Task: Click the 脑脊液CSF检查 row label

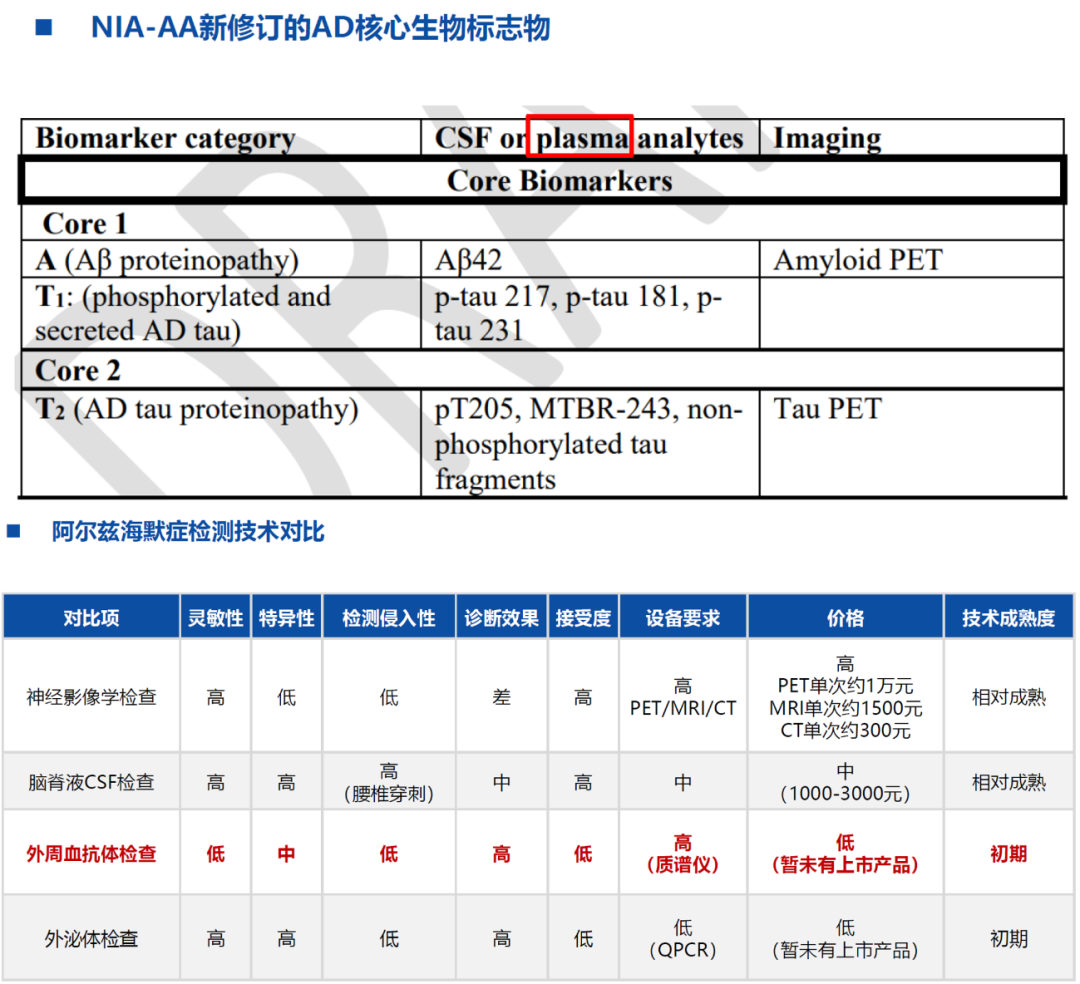Action: pyautogui.click(x=92, y=782)
